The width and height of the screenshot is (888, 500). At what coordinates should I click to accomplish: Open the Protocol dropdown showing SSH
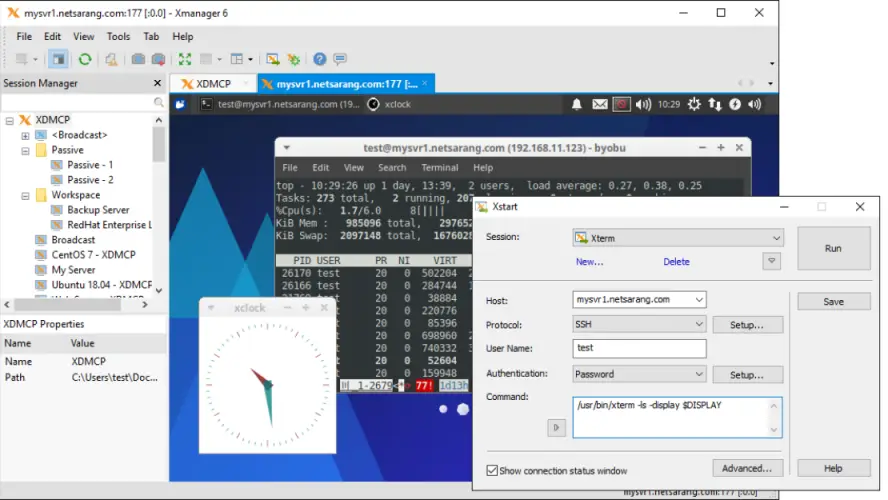click(x=699, y=324)
